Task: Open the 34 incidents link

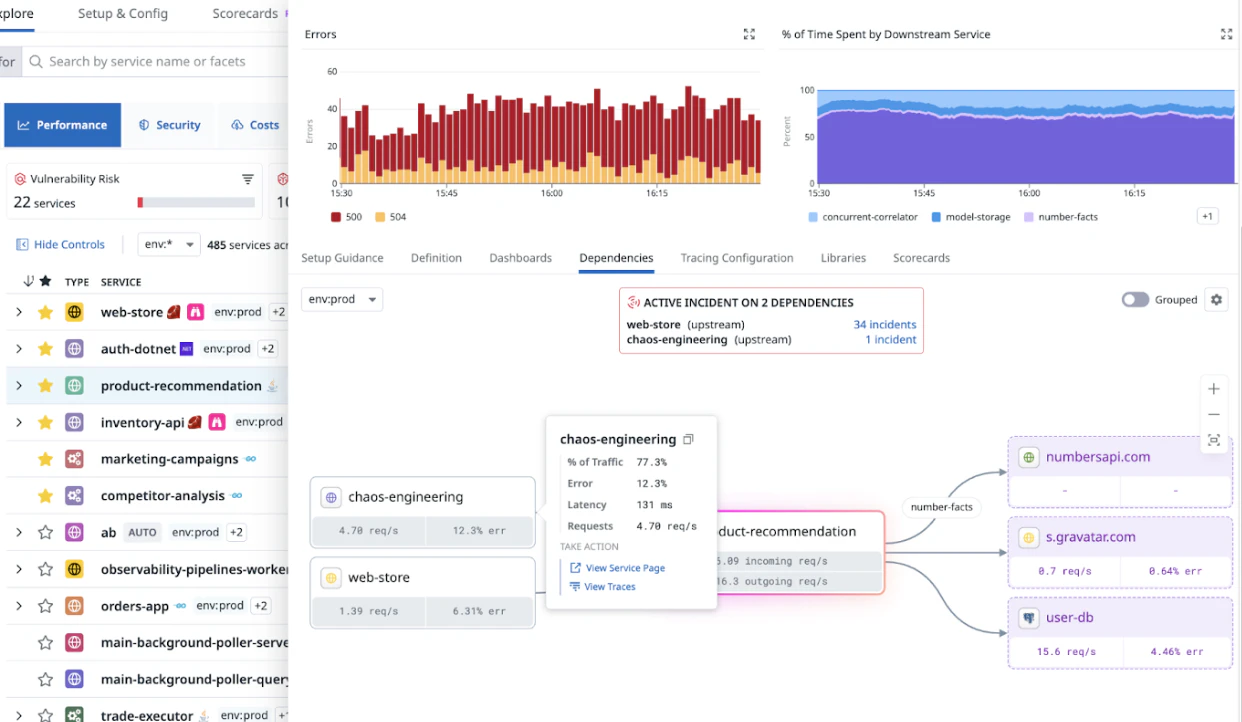Action: [885, 324]
